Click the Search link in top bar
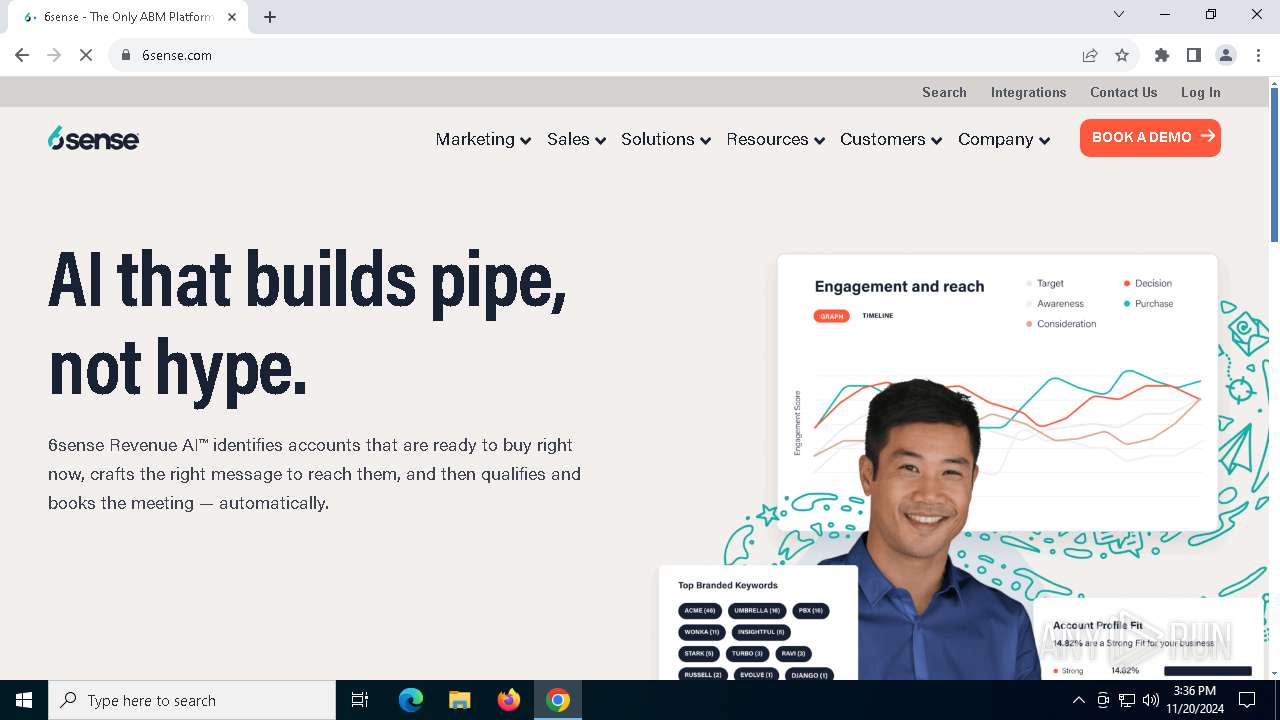The image size is (1280, 720). point(944,92)
